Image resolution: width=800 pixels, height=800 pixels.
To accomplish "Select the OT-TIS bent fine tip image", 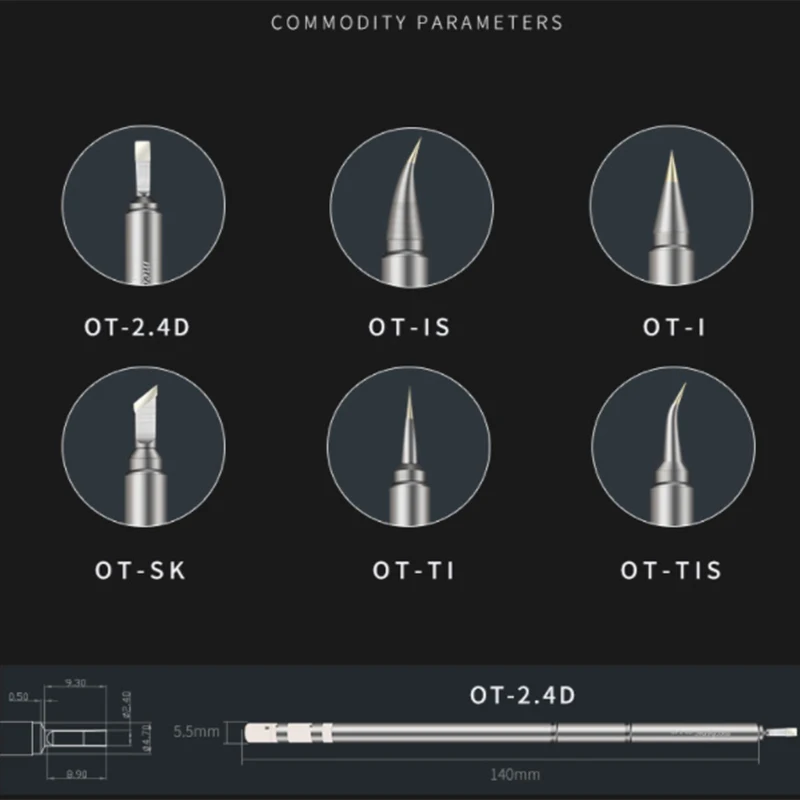I will click(673, 446).
